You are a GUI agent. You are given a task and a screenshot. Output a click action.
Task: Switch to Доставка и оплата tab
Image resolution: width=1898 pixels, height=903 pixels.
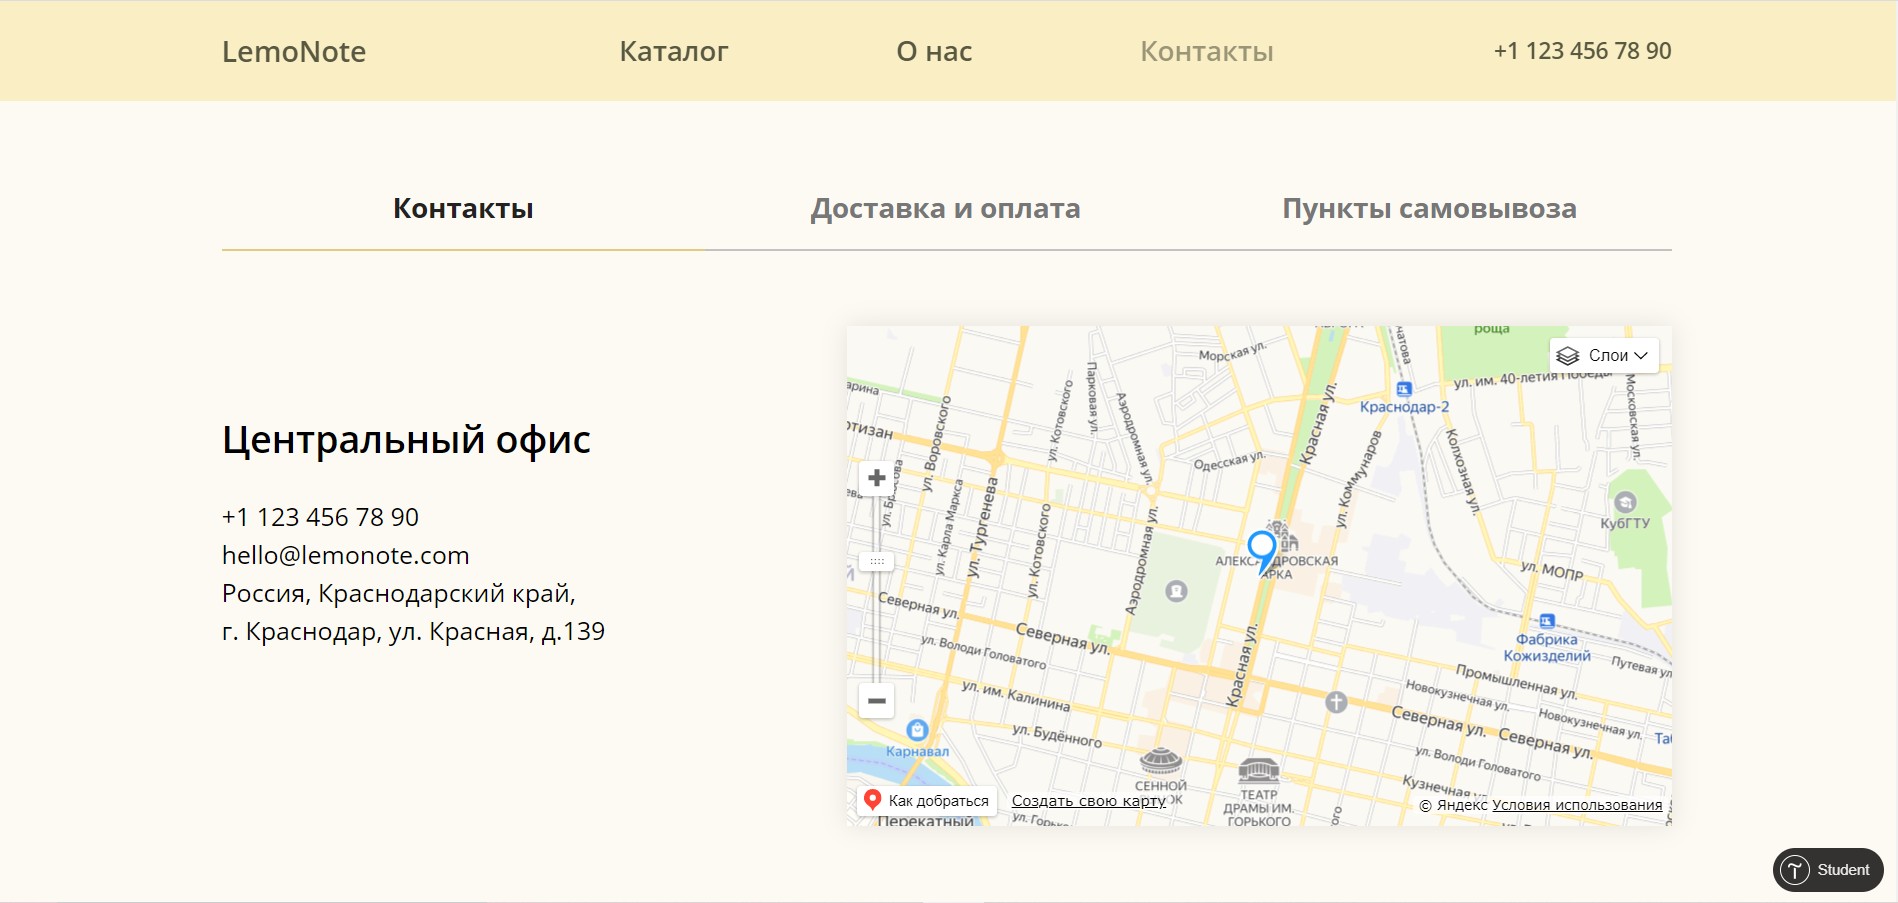click(x=945, y=208)
